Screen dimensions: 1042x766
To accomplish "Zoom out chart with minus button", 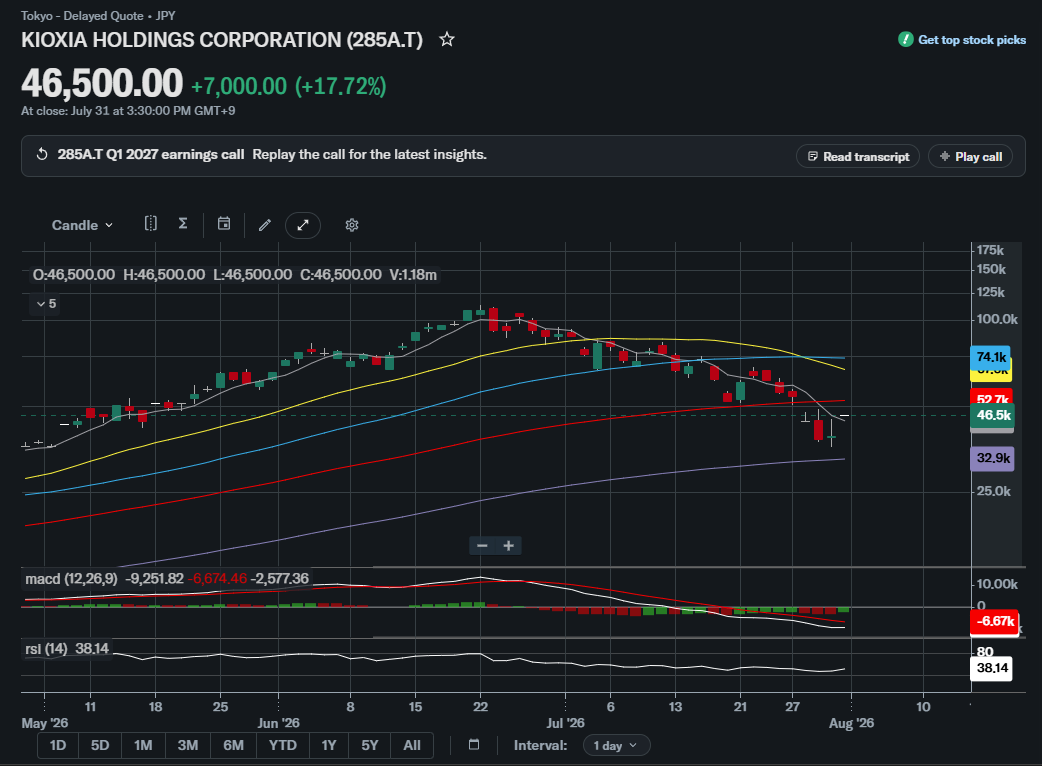I will [482, 546].
